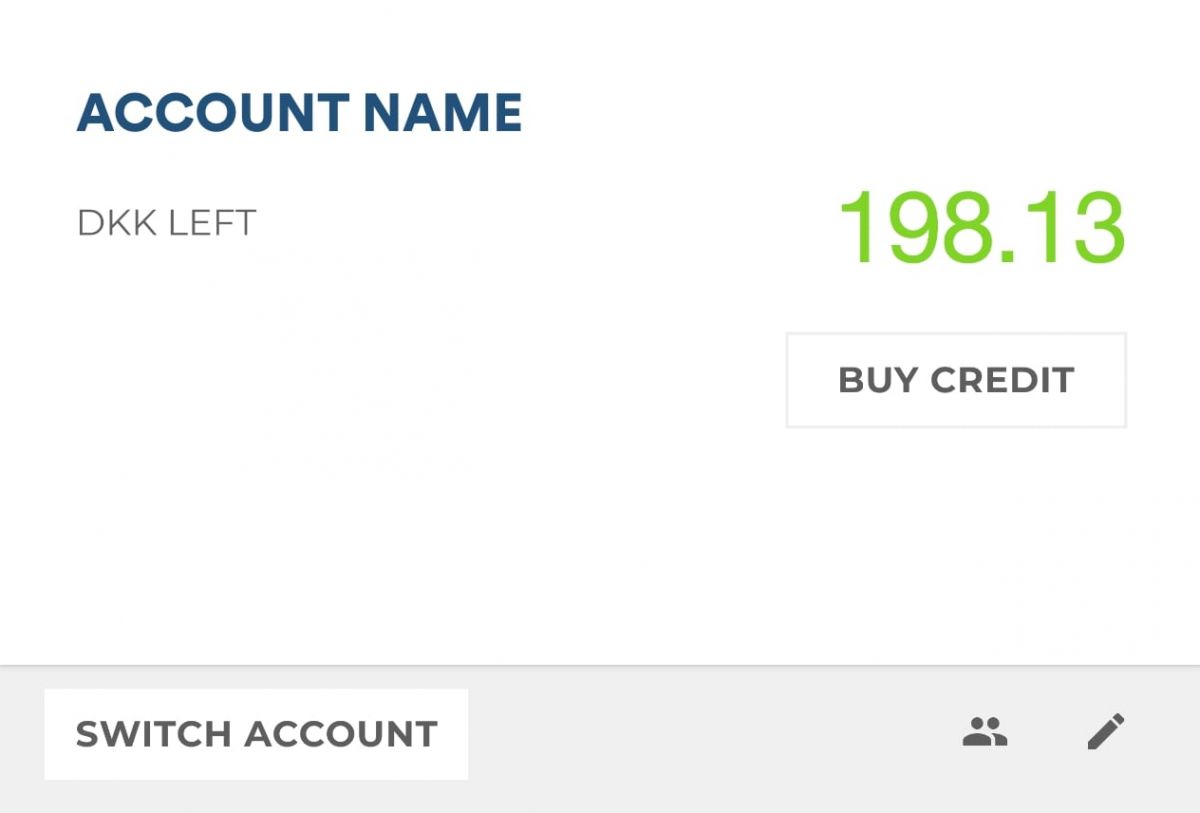Viewport: 1200px width, 813px height.
Task: Click the remaining balance number 198.13
Action: tap(981, 227)
